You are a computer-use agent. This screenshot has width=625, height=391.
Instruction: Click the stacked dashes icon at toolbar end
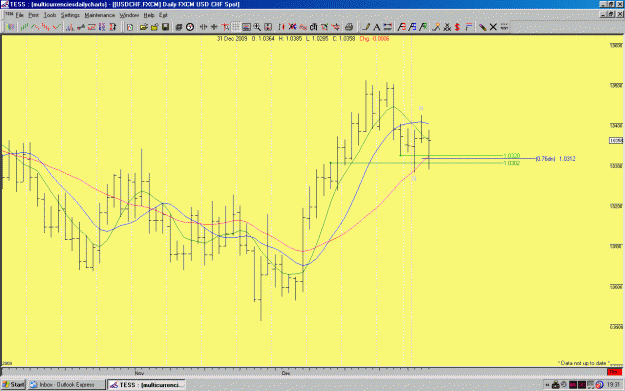504,27
